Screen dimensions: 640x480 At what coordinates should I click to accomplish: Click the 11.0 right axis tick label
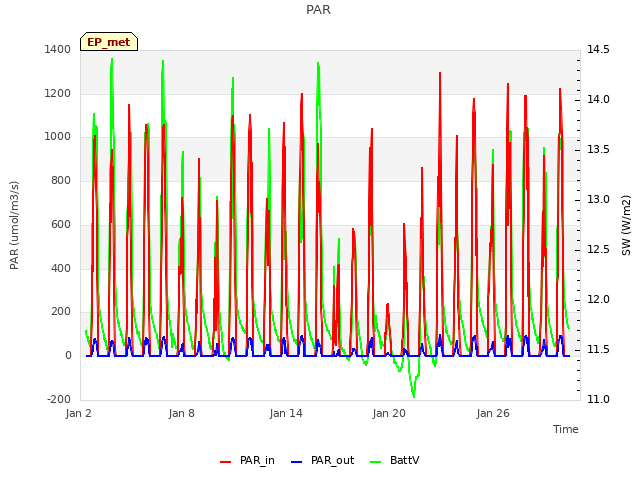[x=598, y=399]
